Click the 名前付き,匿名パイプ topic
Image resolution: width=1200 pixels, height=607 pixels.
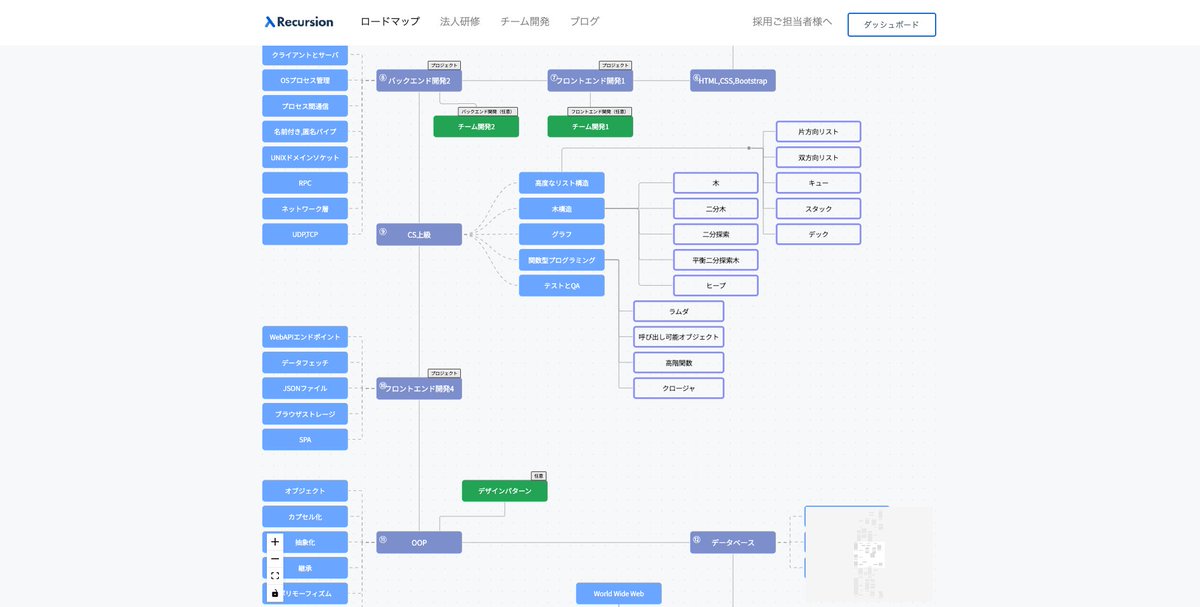click(305, 132)
